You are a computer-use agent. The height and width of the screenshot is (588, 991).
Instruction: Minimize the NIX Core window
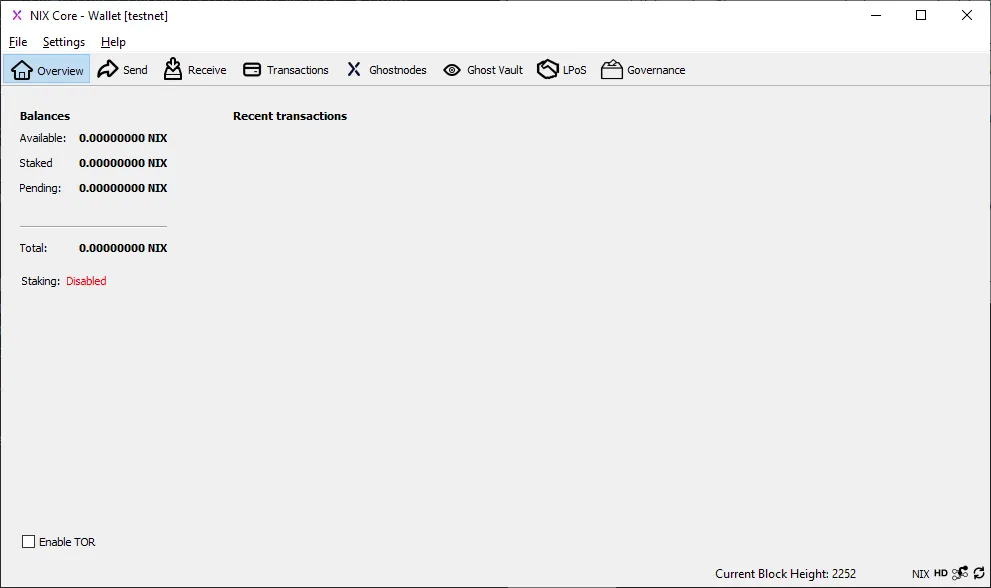point(876,15)
